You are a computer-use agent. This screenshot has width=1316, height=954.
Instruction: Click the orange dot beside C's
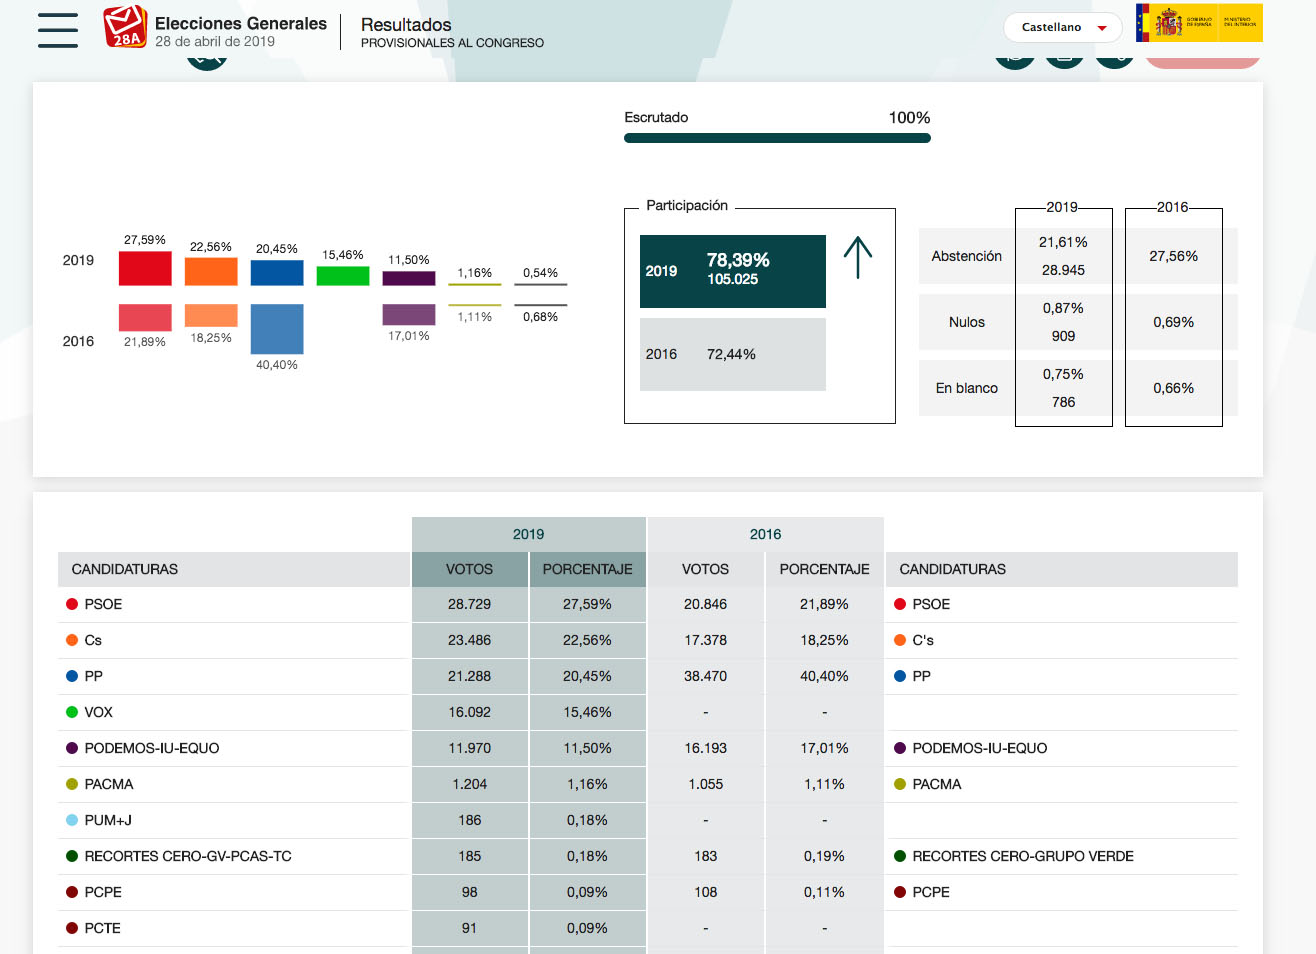[900, 640]
